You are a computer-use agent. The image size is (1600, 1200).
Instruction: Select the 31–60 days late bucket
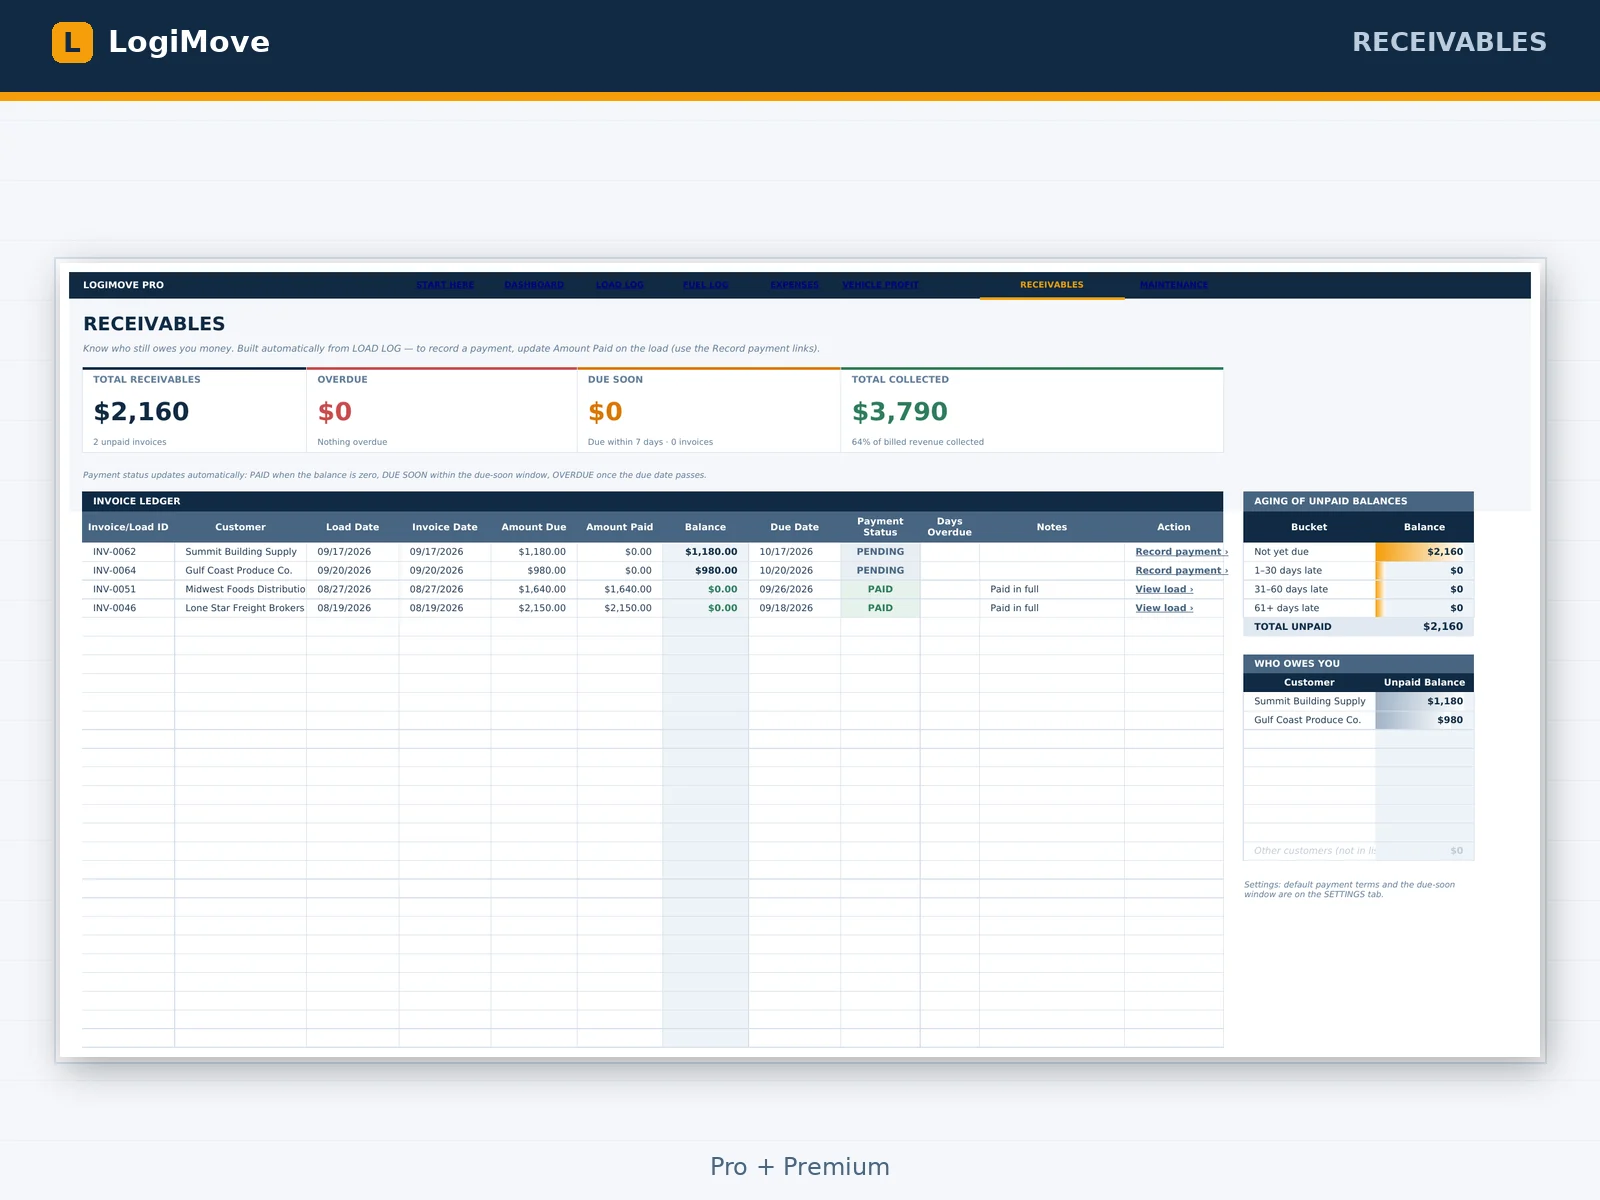[1359, 590]
